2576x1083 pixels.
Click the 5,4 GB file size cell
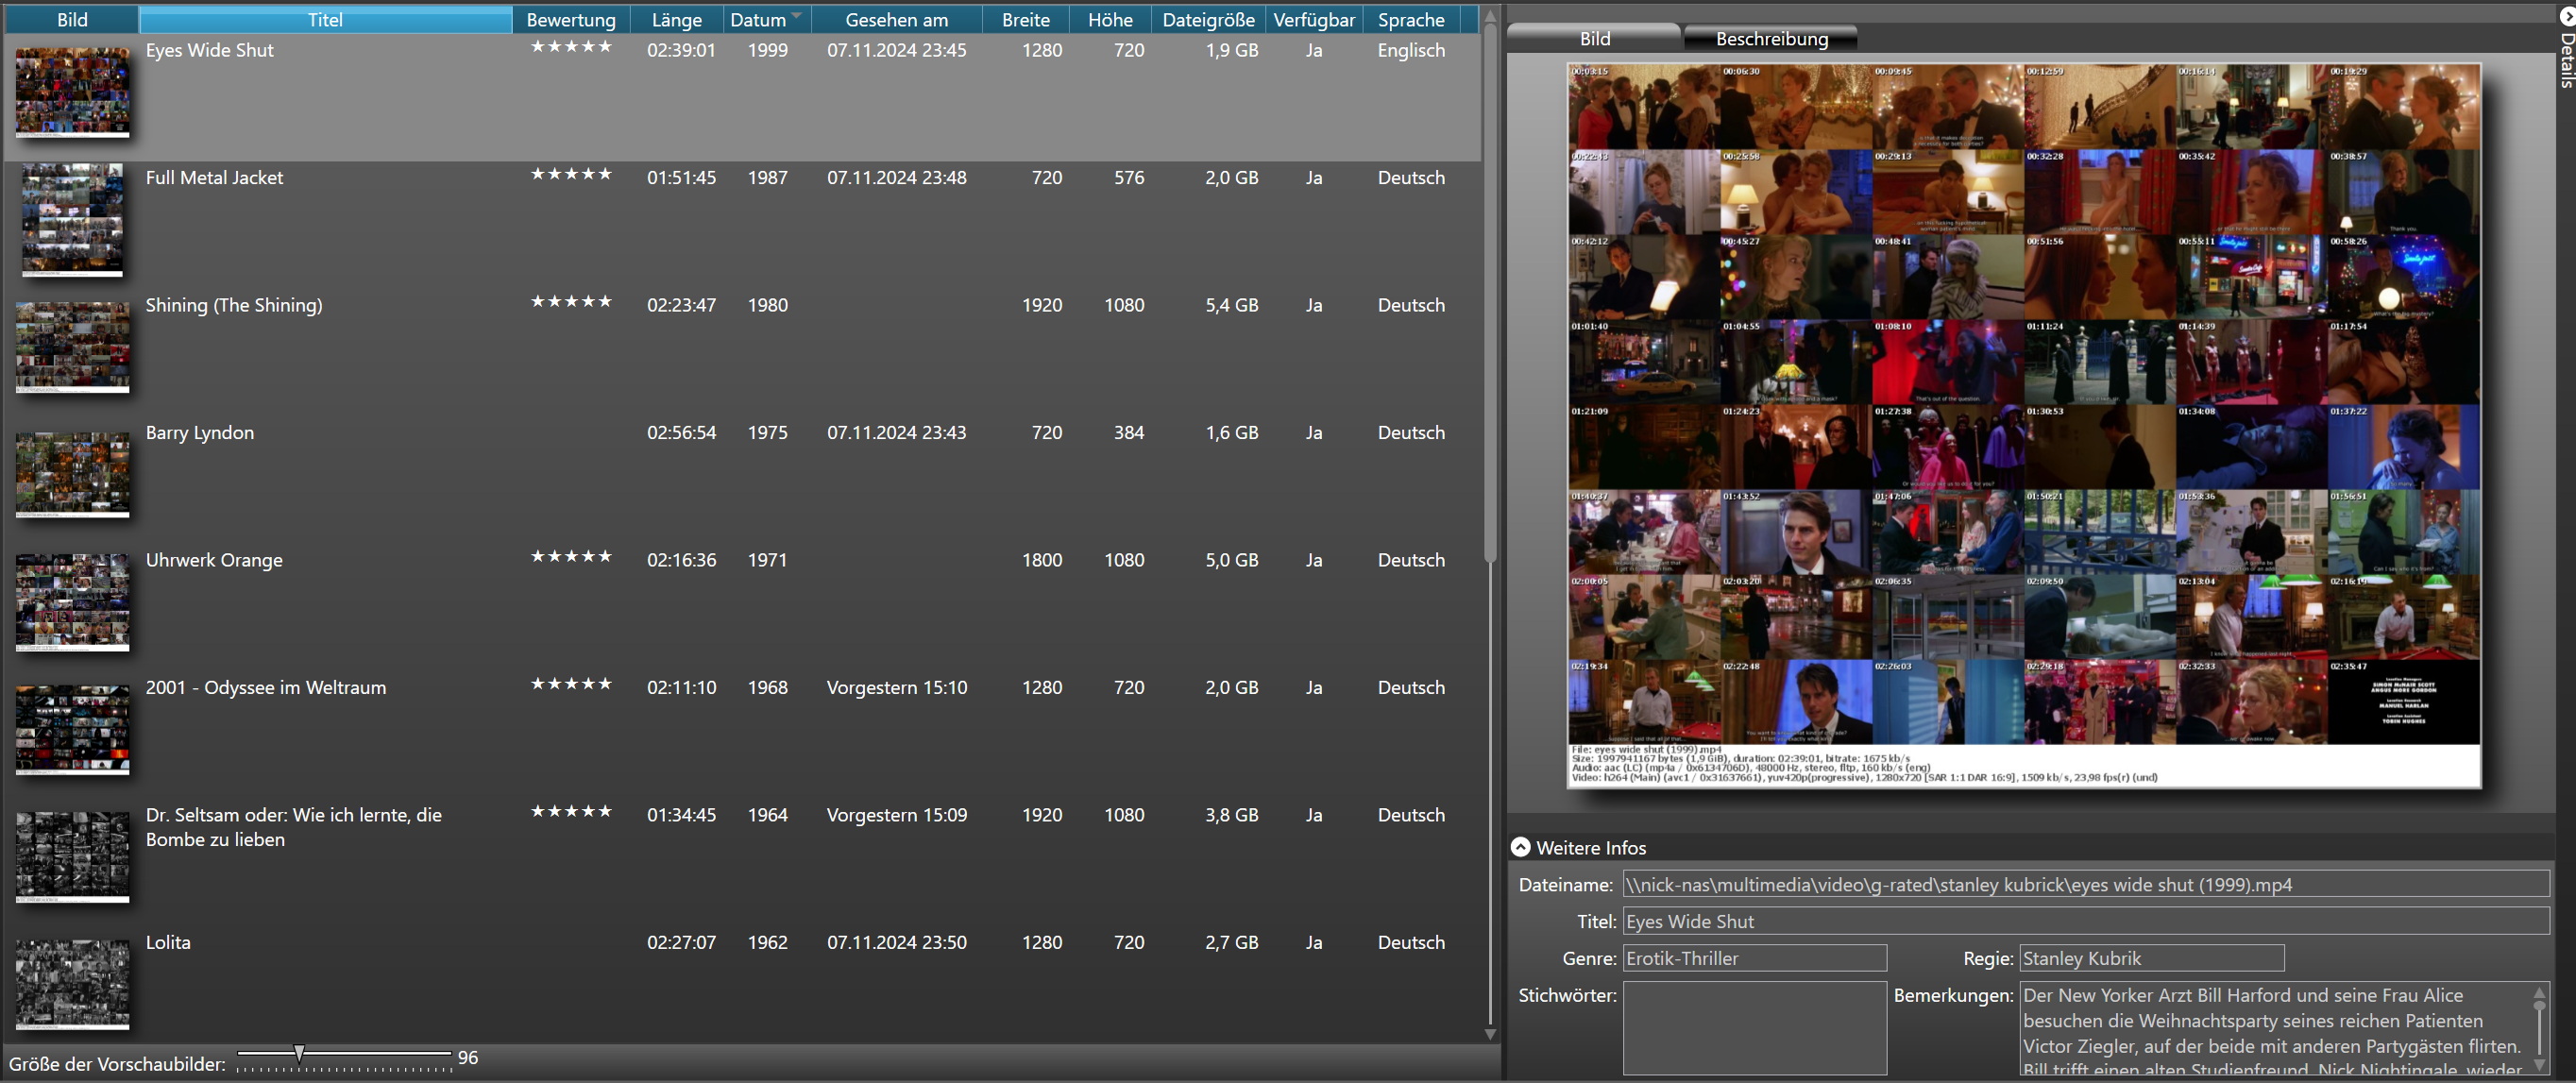pyautogui.click(x=1231, y=305)
